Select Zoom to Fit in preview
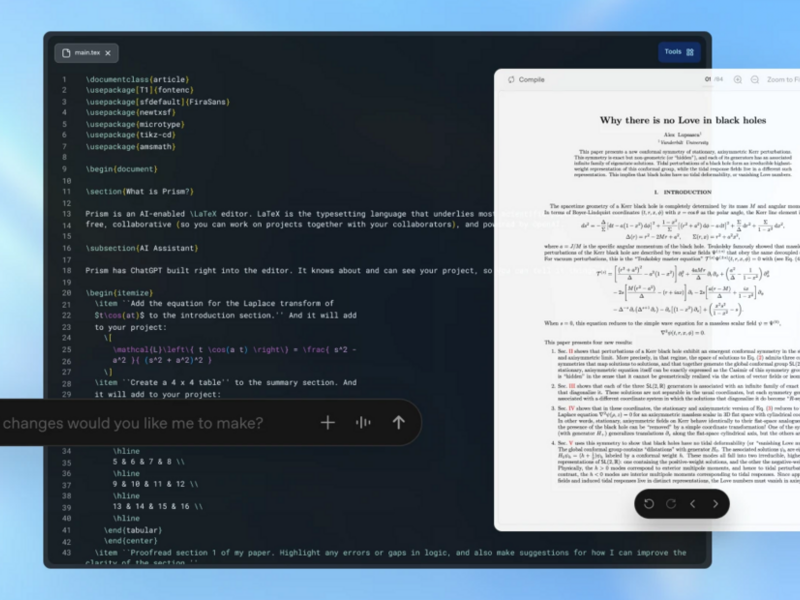The height and width of the screenshot is (600, 800). pyautogui.click(x=783, y=80)
